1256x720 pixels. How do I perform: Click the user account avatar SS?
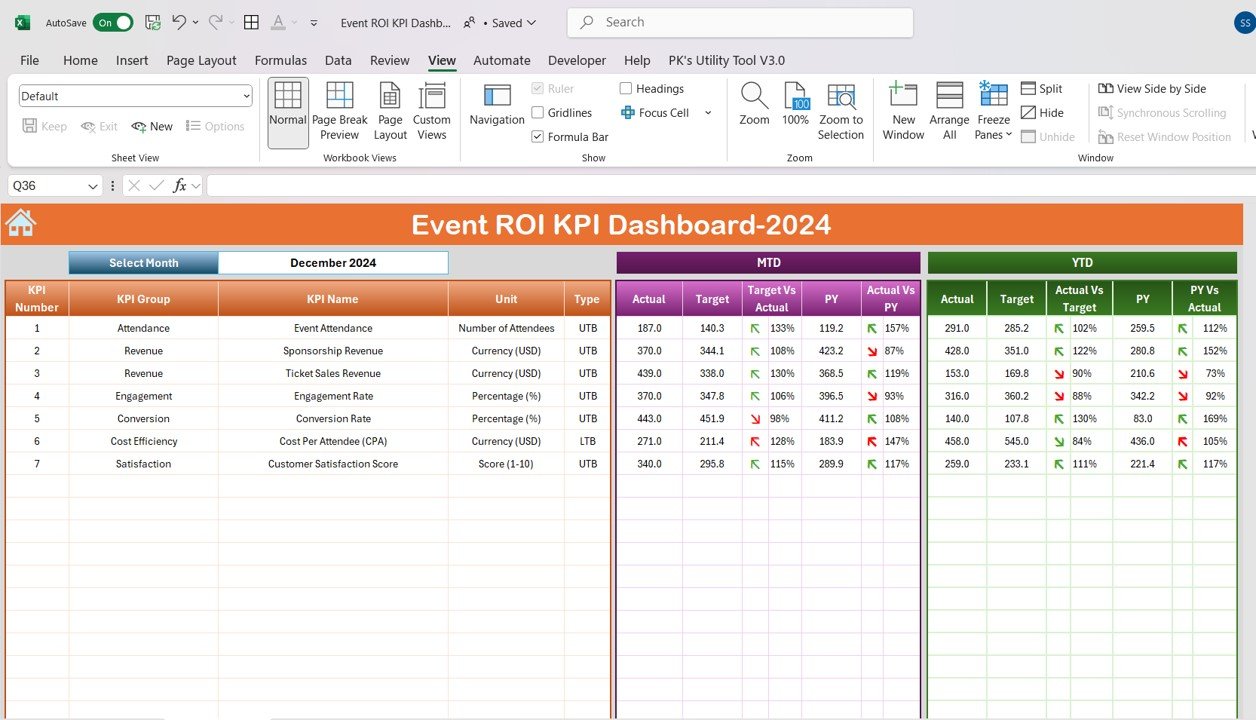tap(1244, 22)
